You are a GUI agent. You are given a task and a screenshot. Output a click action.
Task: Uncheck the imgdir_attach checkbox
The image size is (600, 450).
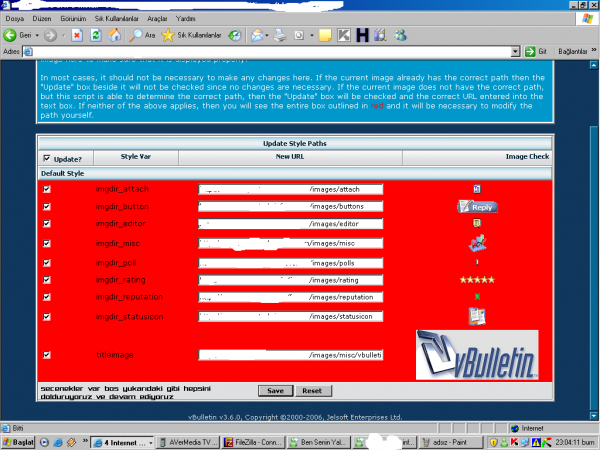(x=47, y=189)
